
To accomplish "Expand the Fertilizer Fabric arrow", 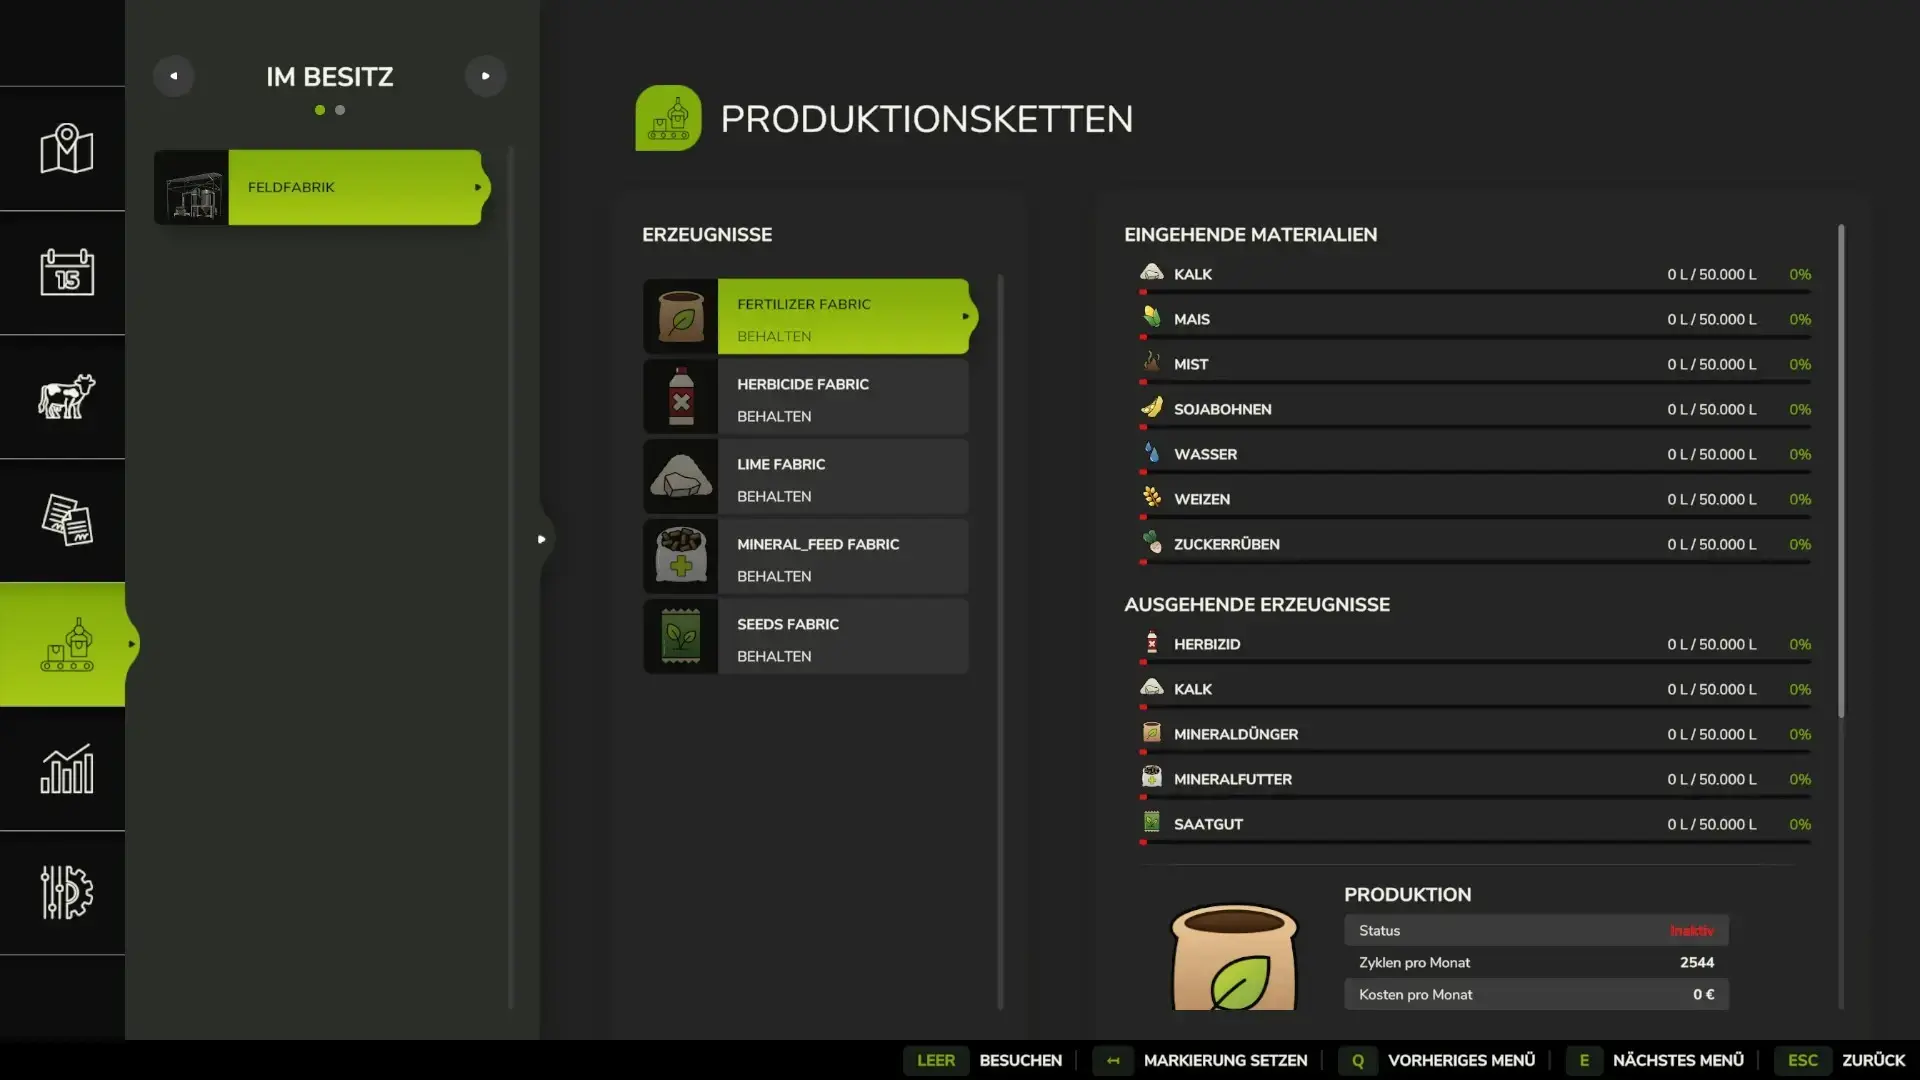I will pos(965,316).
